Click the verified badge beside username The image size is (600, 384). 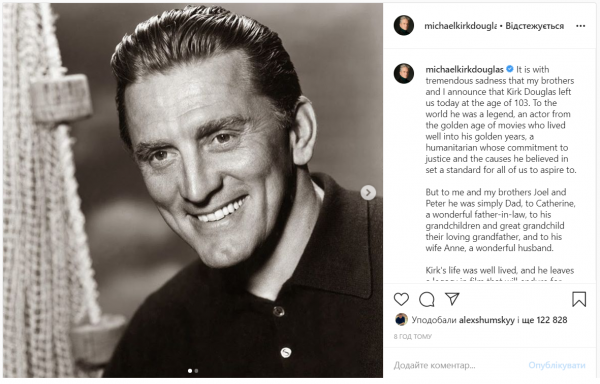point(510,69)
